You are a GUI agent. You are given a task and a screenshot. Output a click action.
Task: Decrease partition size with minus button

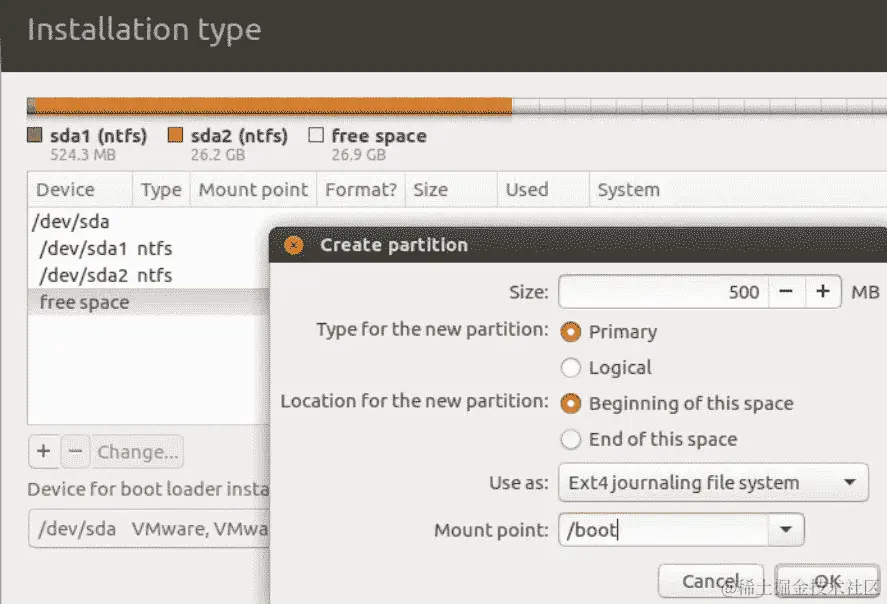[x=786, y=292]
